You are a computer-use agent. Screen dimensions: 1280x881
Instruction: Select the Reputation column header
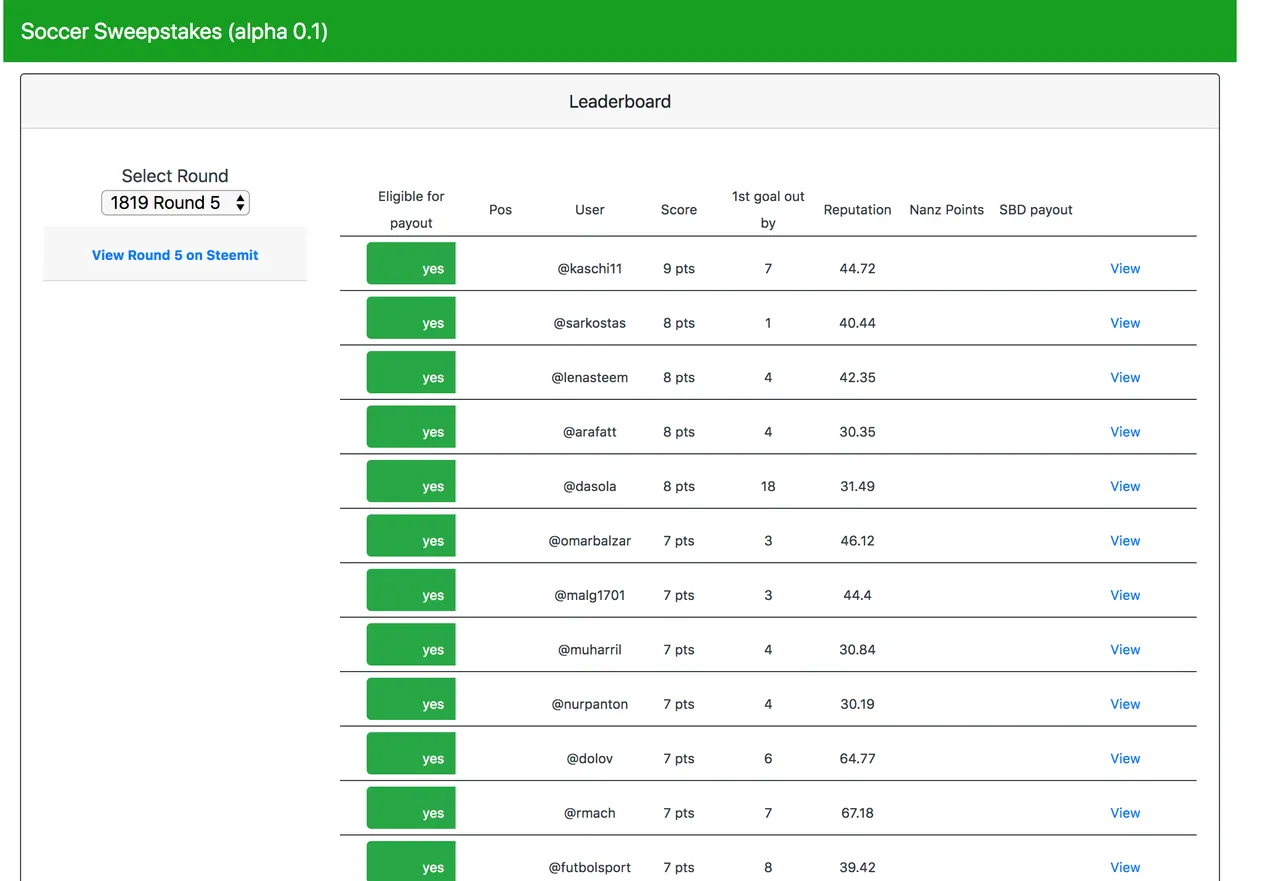[858, 210]
